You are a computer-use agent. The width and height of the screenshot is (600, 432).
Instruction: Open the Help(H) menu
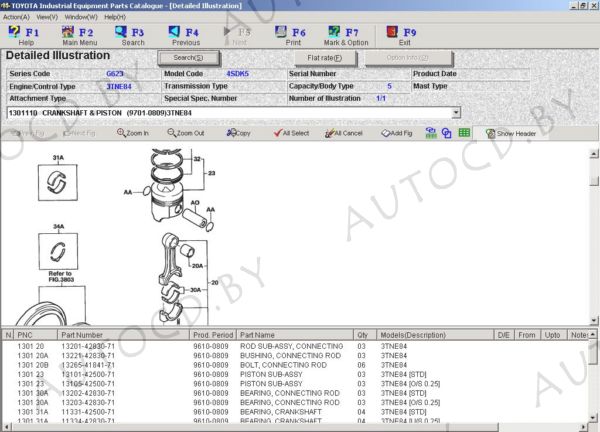click(x=115, y=17)
